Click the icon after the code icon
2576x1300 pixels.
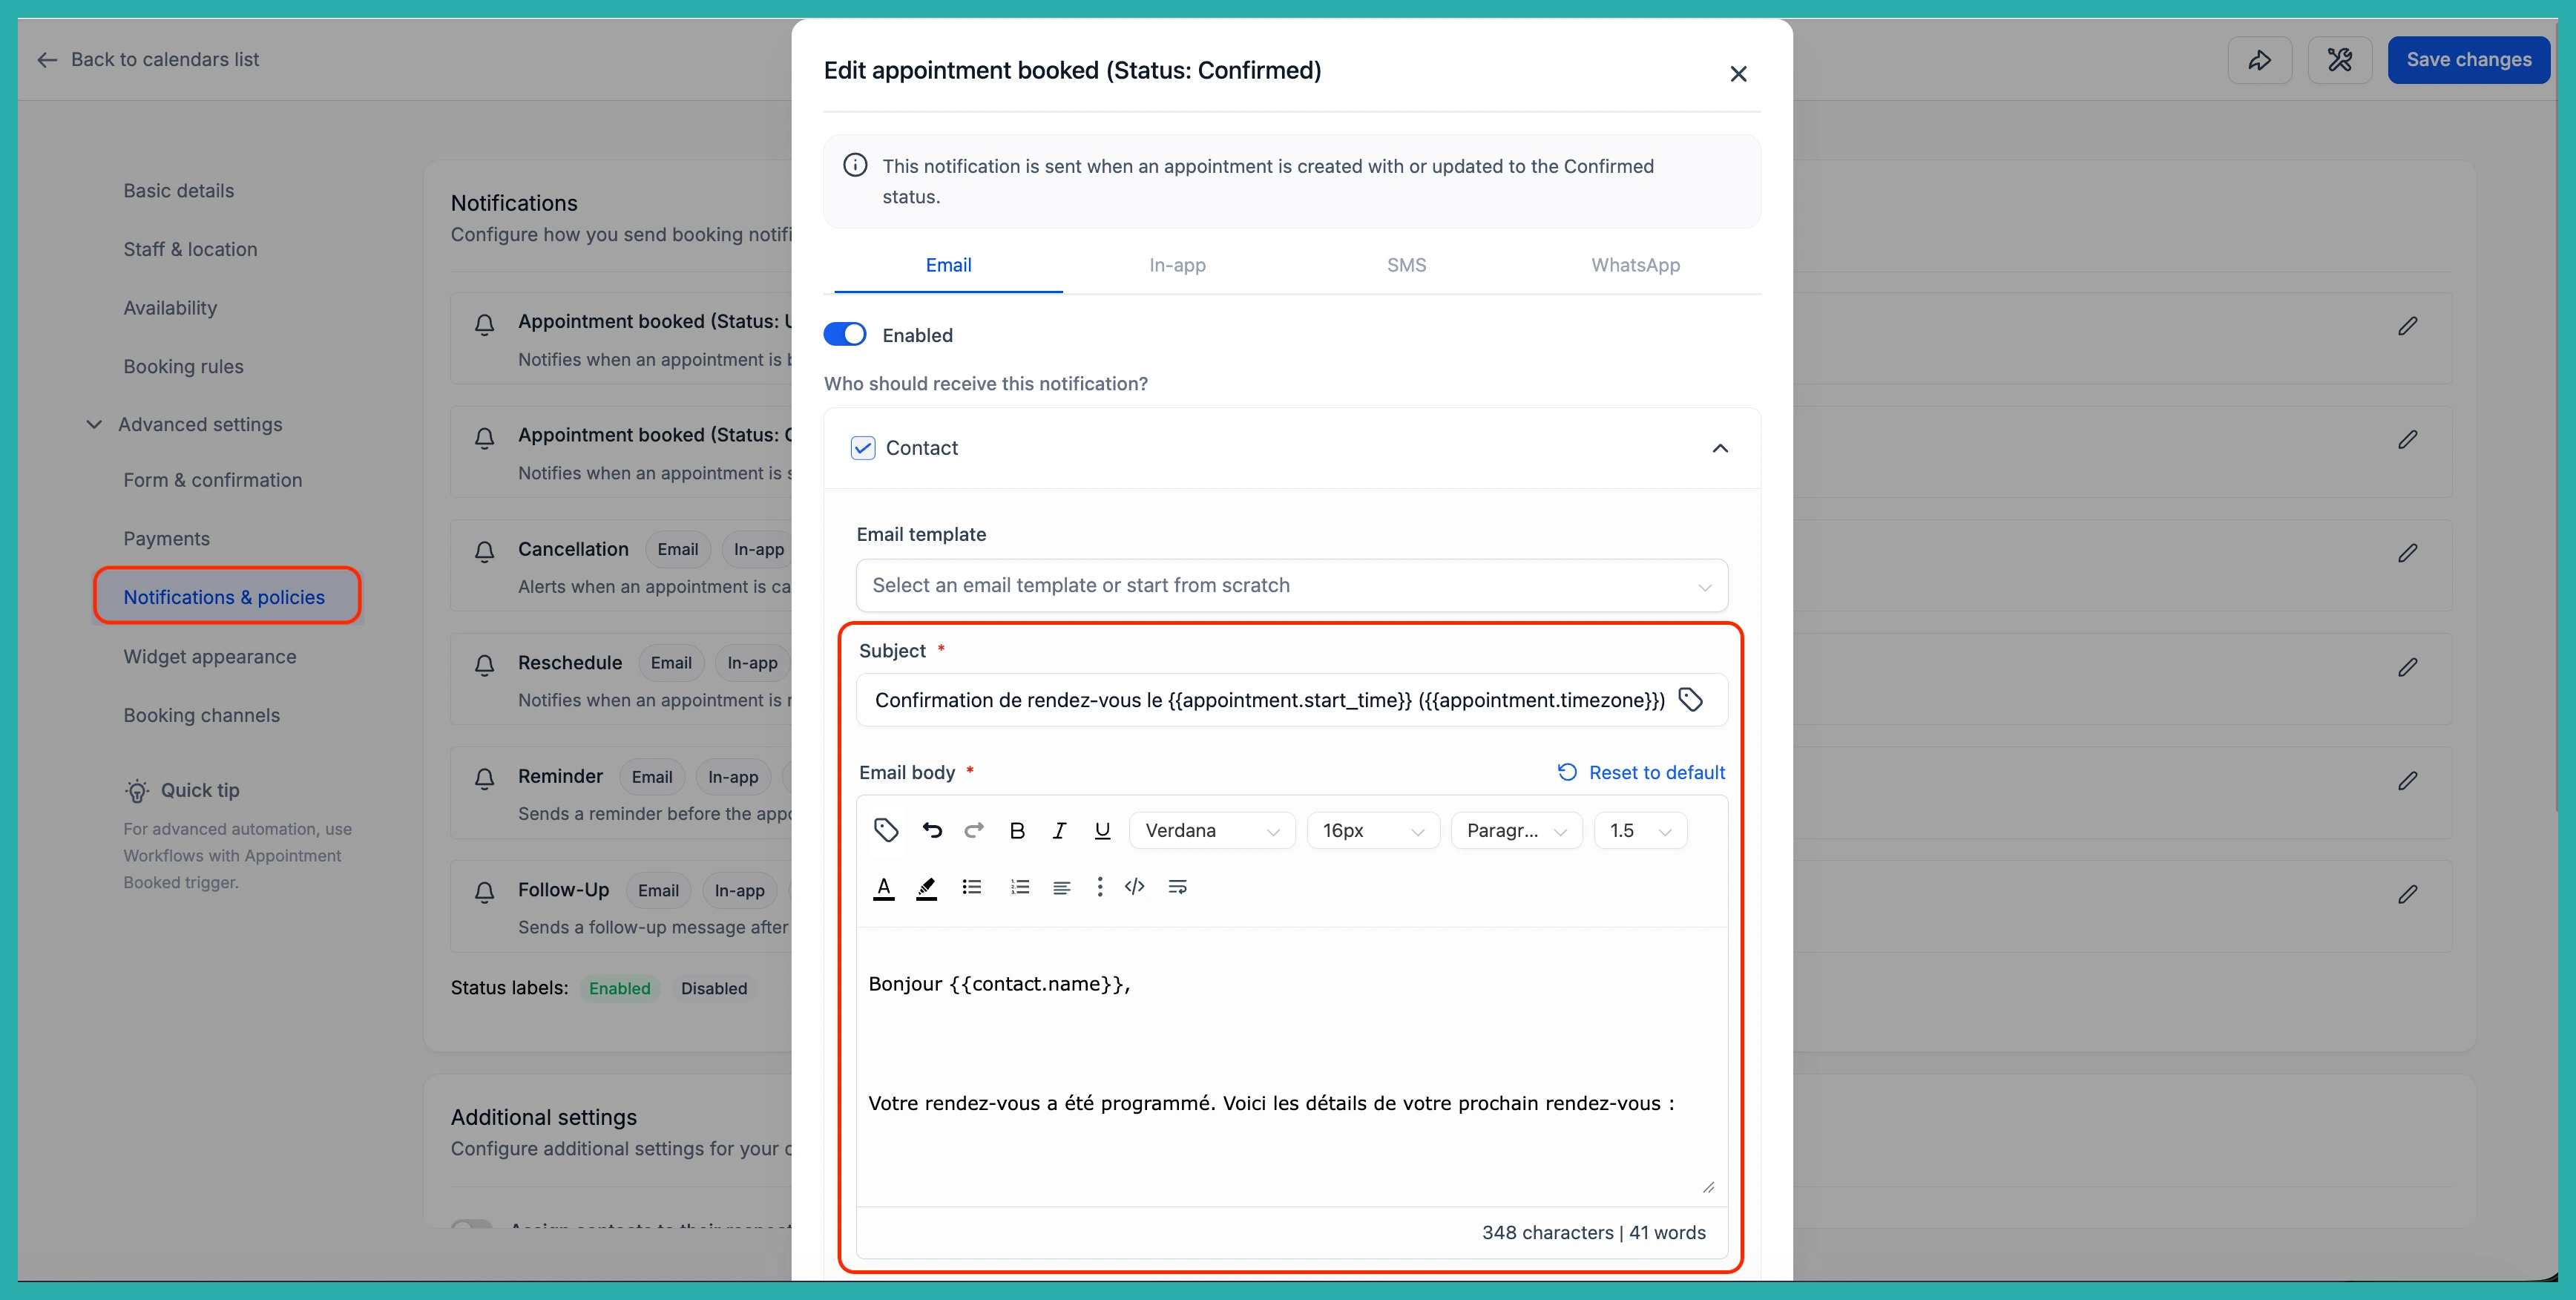click(1178, 887)
